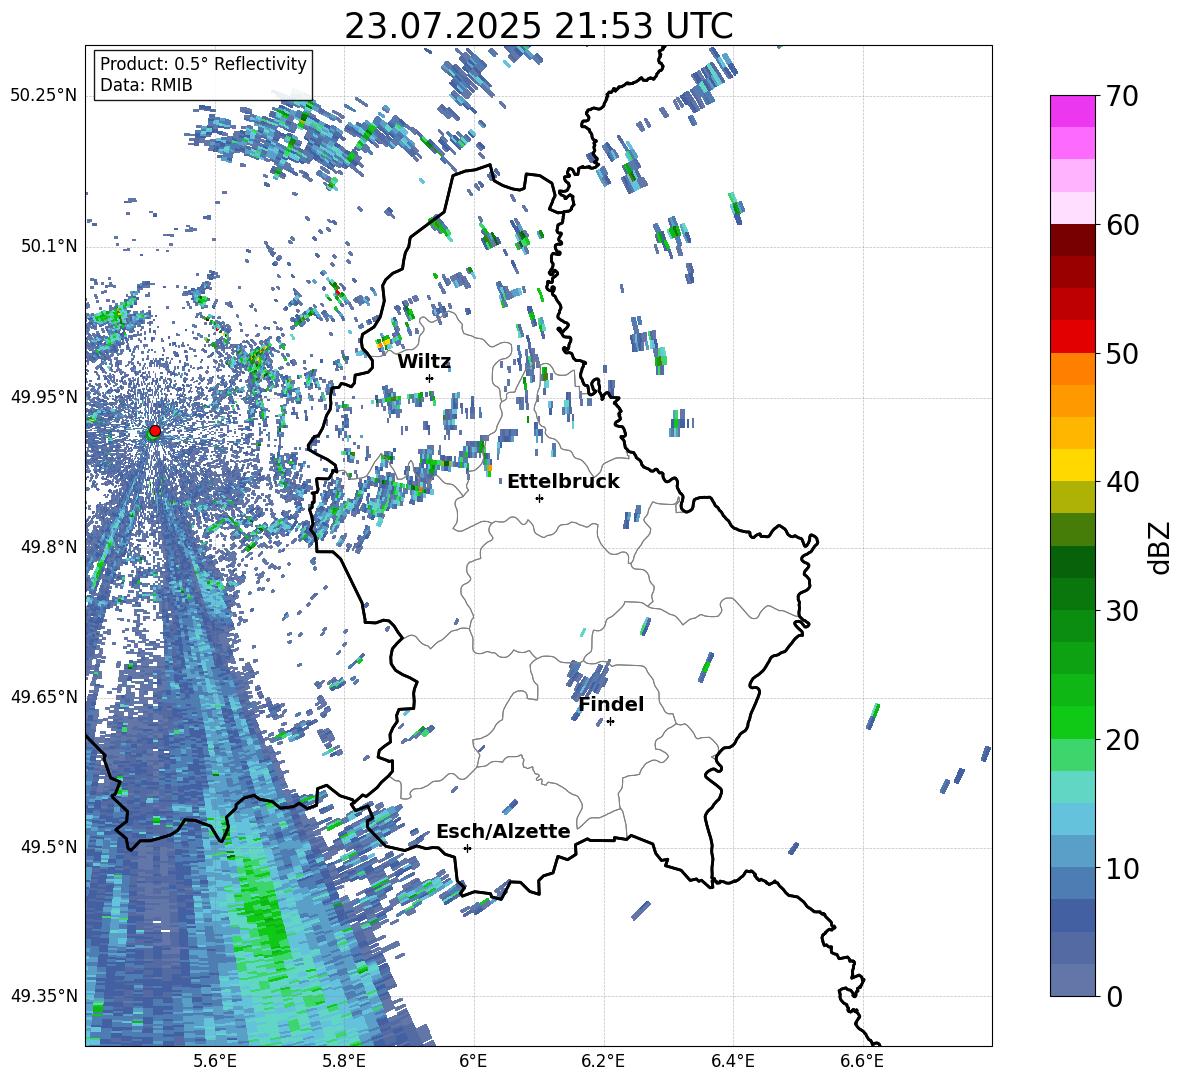Click the 50 value on the colorbar
Image resolution: width=1184 pixels, height=1081 pixels.
tap(1122, 353)
